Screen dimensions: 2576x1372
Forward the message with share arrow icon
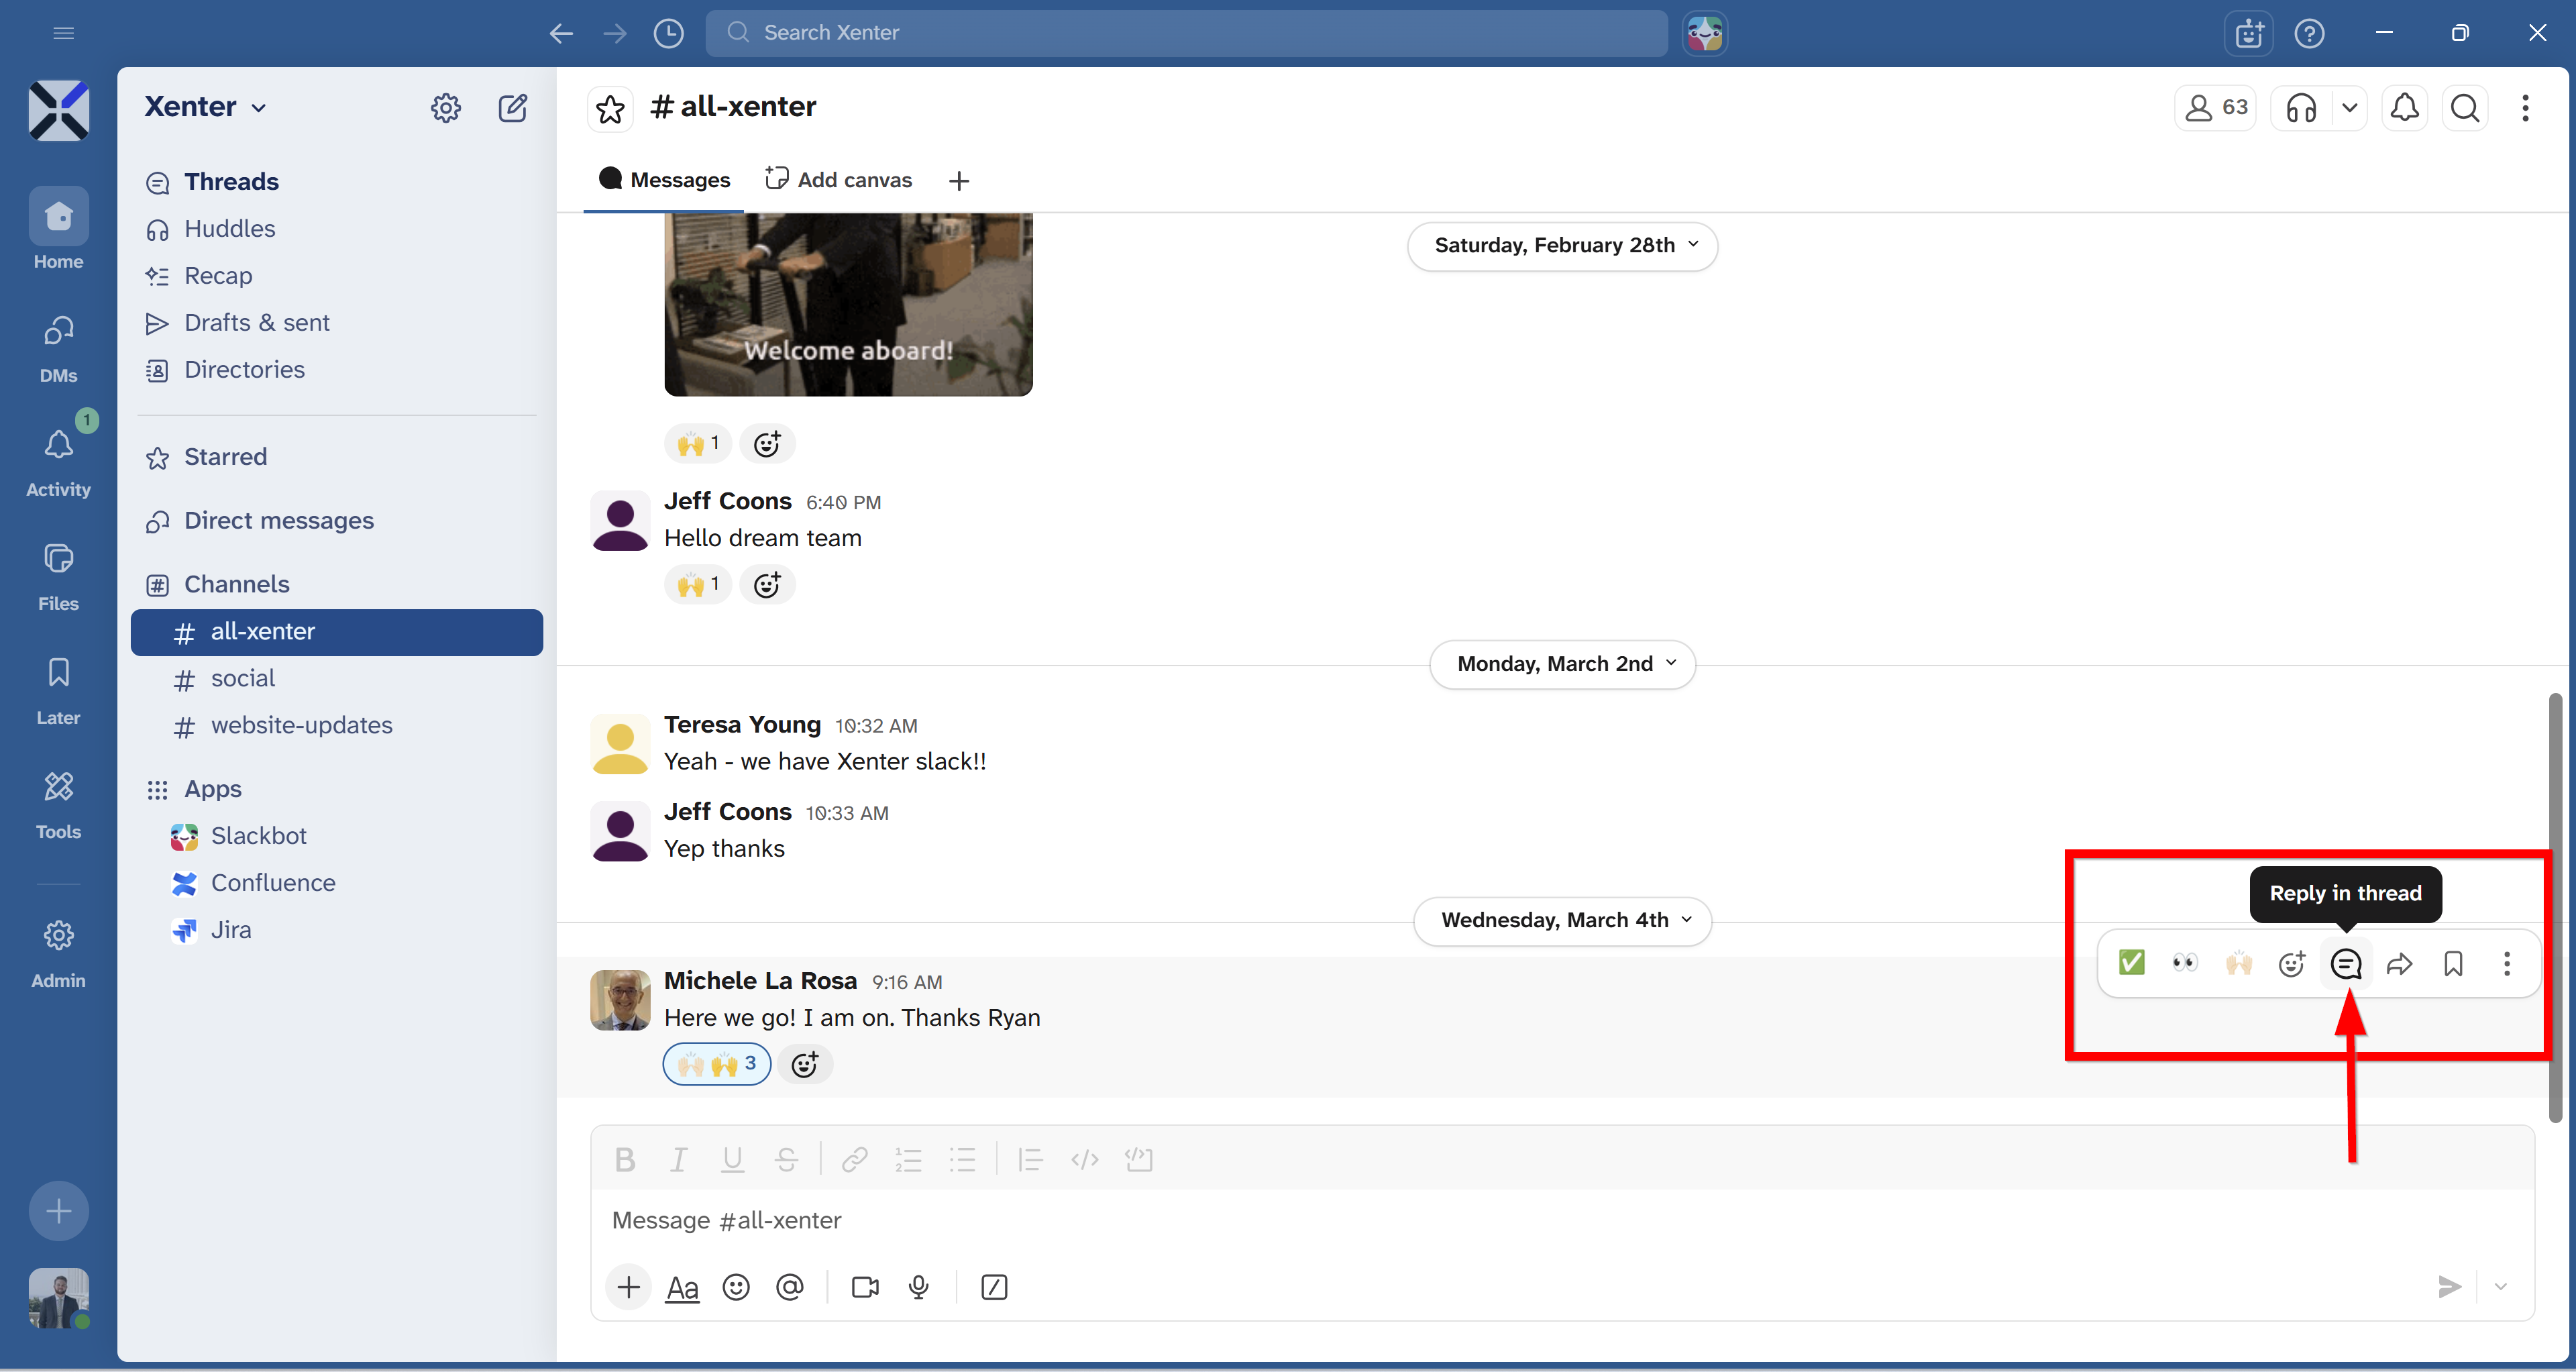[2399, 964]
